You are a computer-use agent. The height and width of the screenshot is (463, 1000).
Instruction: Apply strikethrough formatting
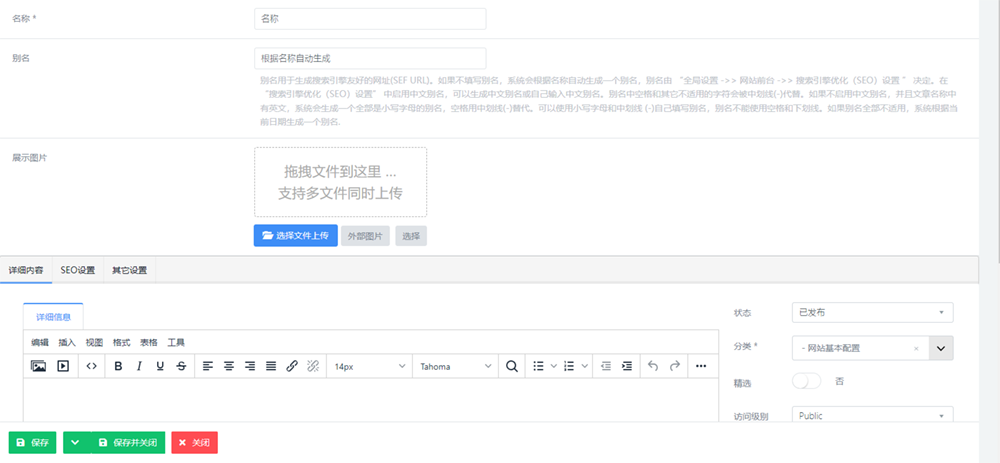180,366
